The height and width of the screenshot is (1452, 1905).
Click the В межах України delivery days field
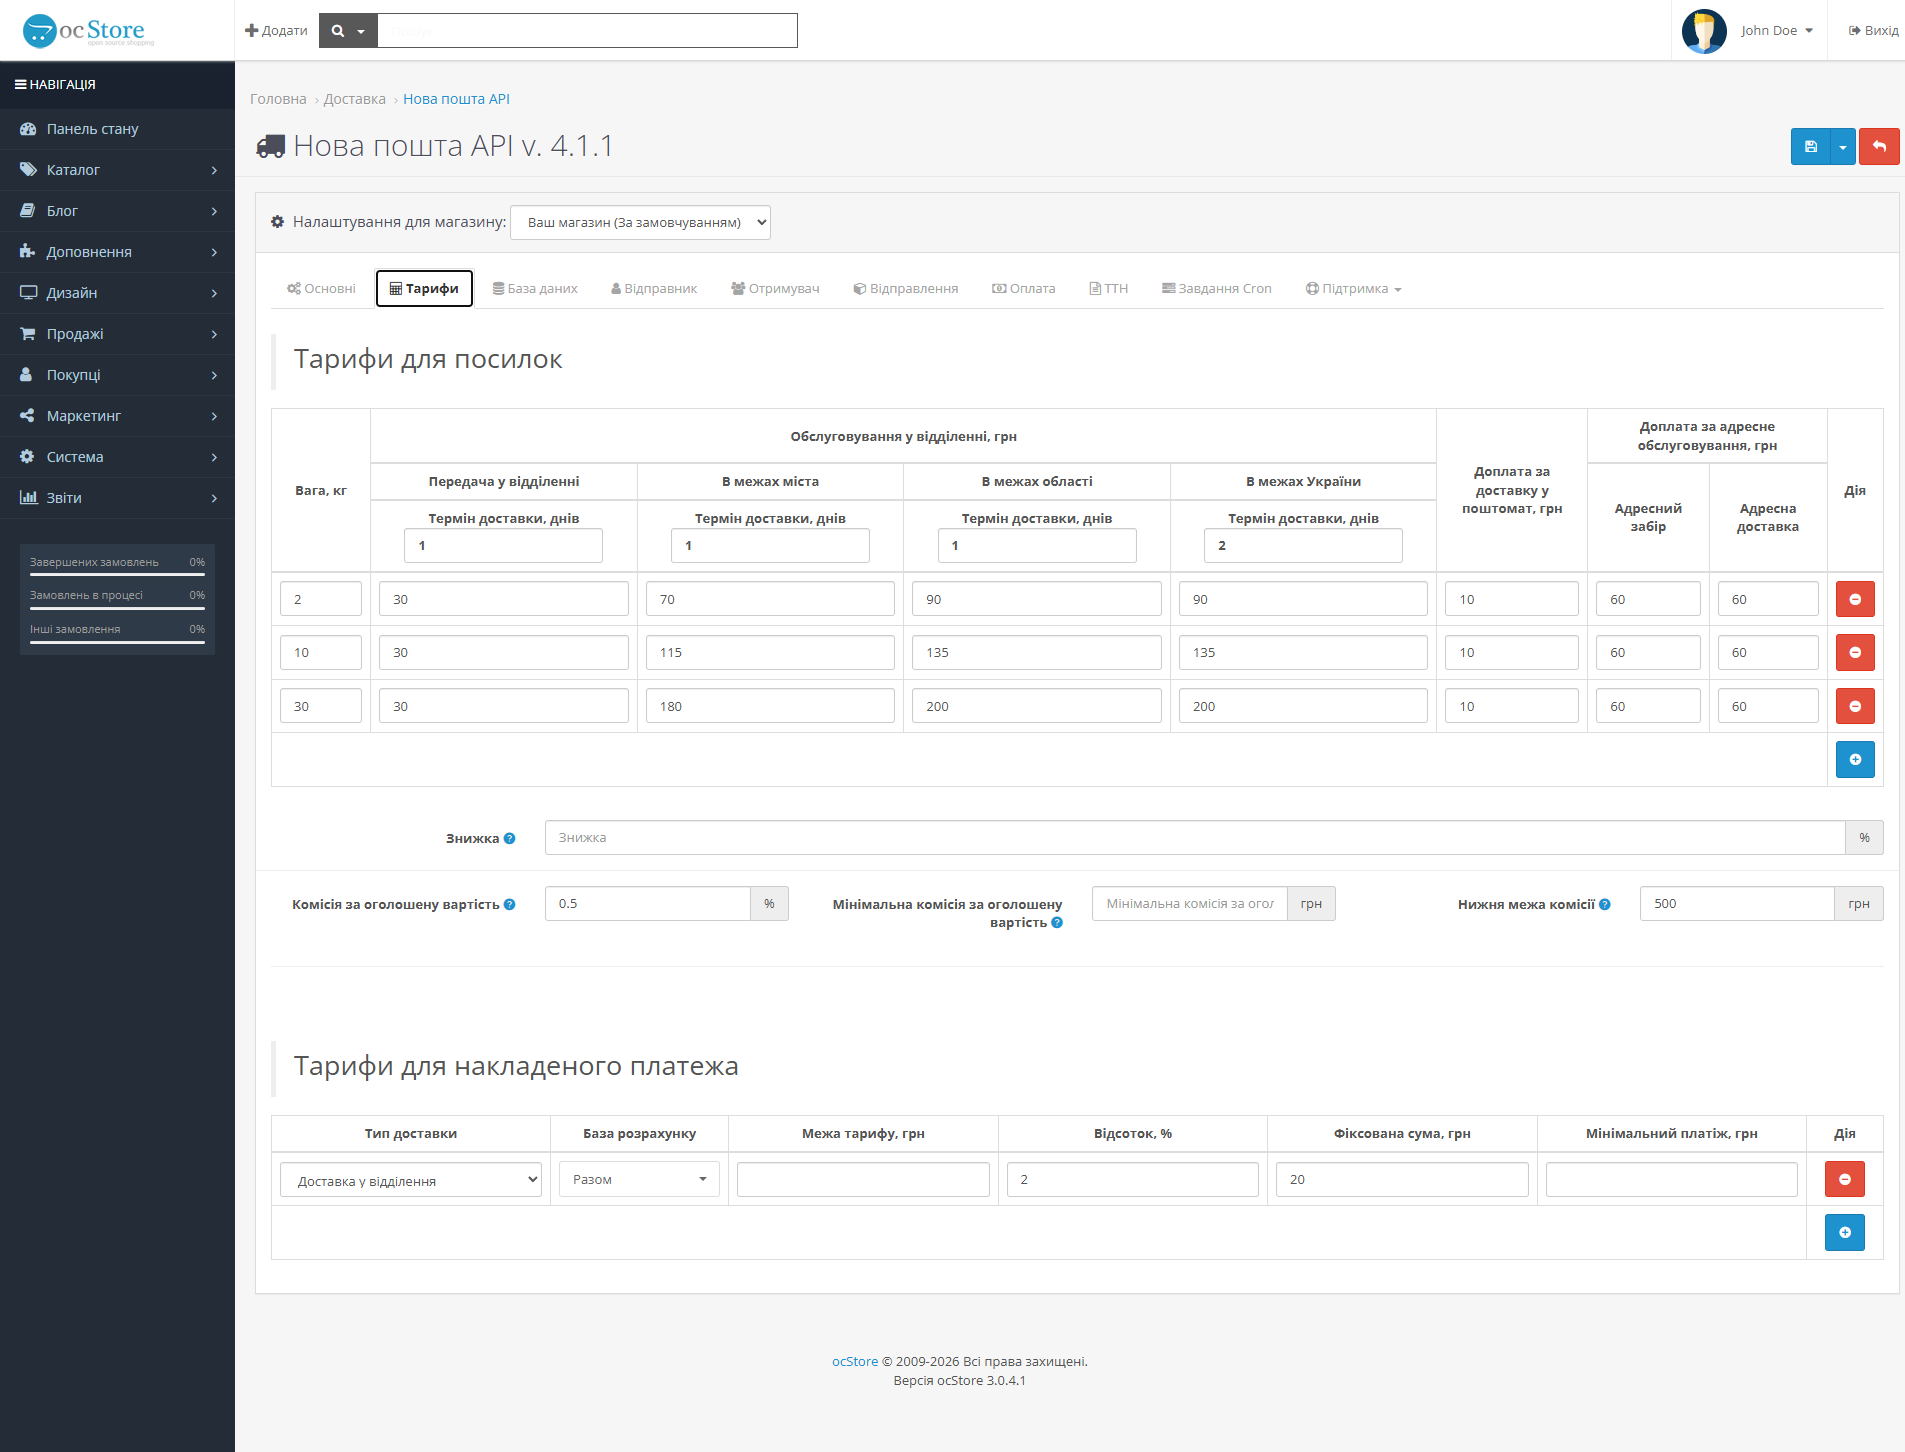coord(1303,546)
